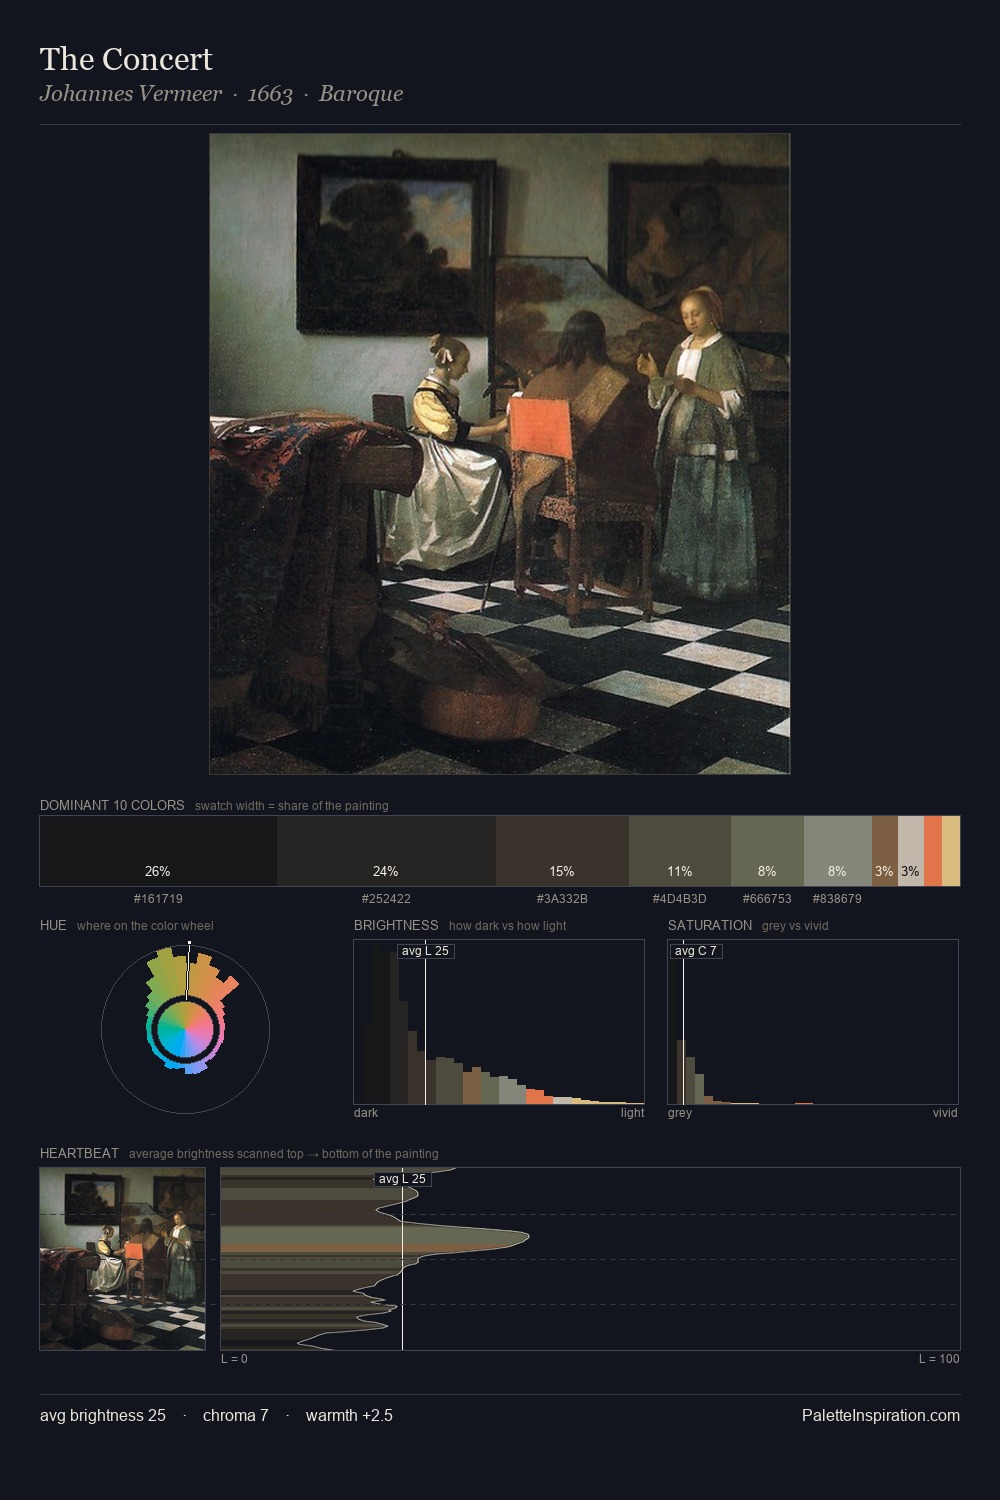Click the hex code label '#4D4B3D'

click(x=680, y=899)
